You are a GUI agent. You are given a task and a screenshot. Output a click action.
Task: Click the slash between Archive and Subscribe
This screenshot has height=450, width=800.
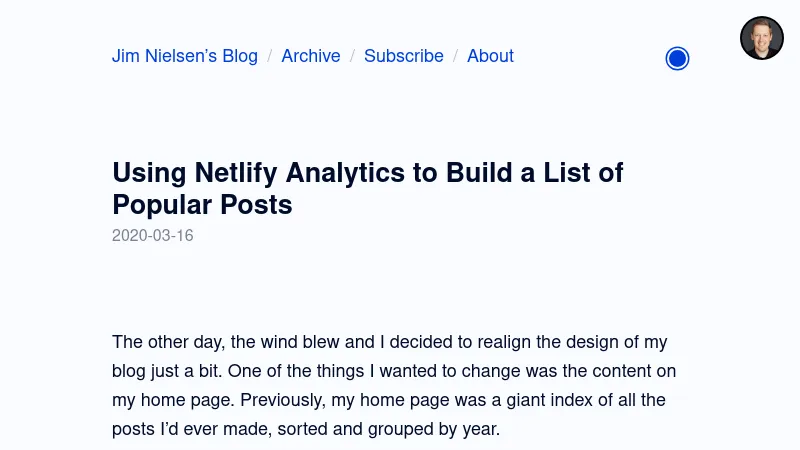point(352,56)
